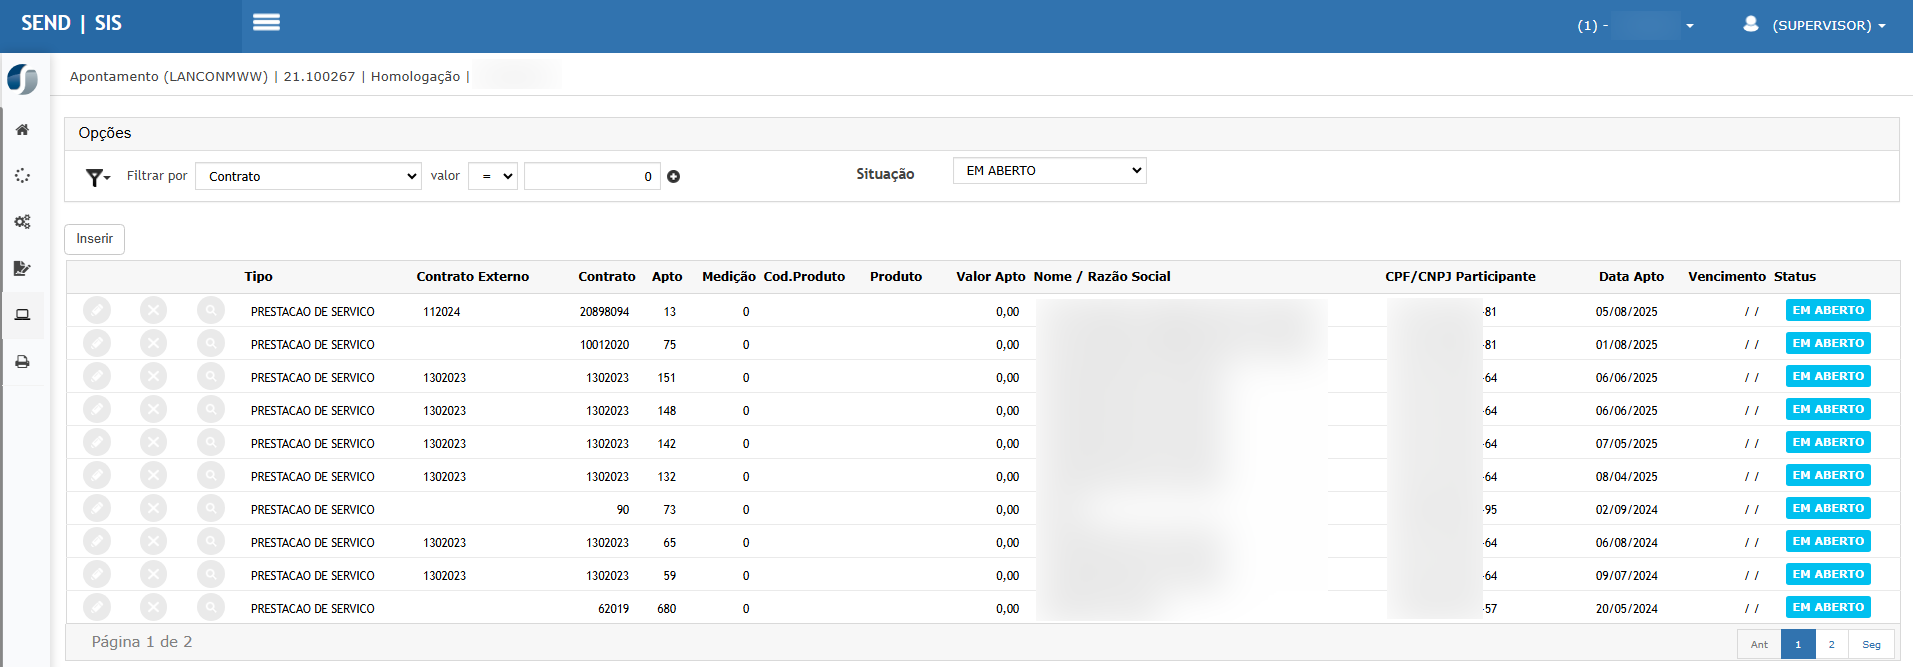The image size is (1913, 667).
Task: Delete the row with contract 10012020
Action: pos(153,344)
